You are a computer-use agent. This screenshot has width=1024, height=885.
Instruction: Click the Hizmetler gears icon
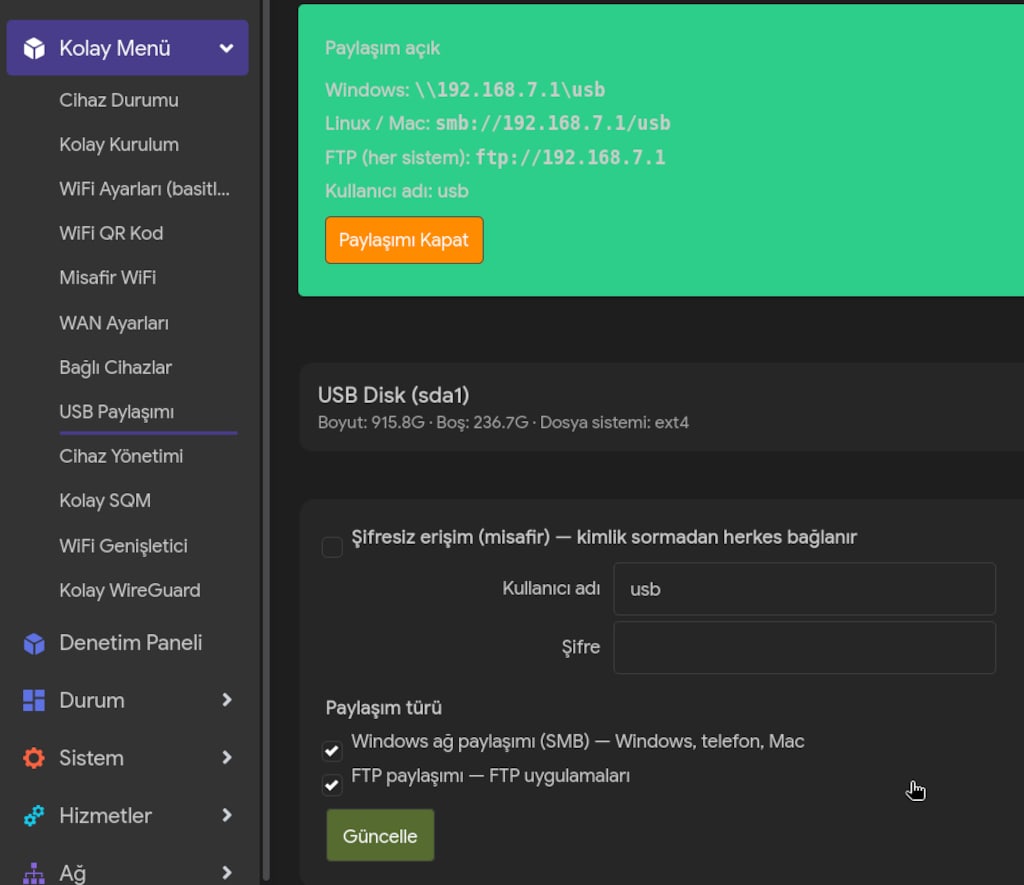34,815
